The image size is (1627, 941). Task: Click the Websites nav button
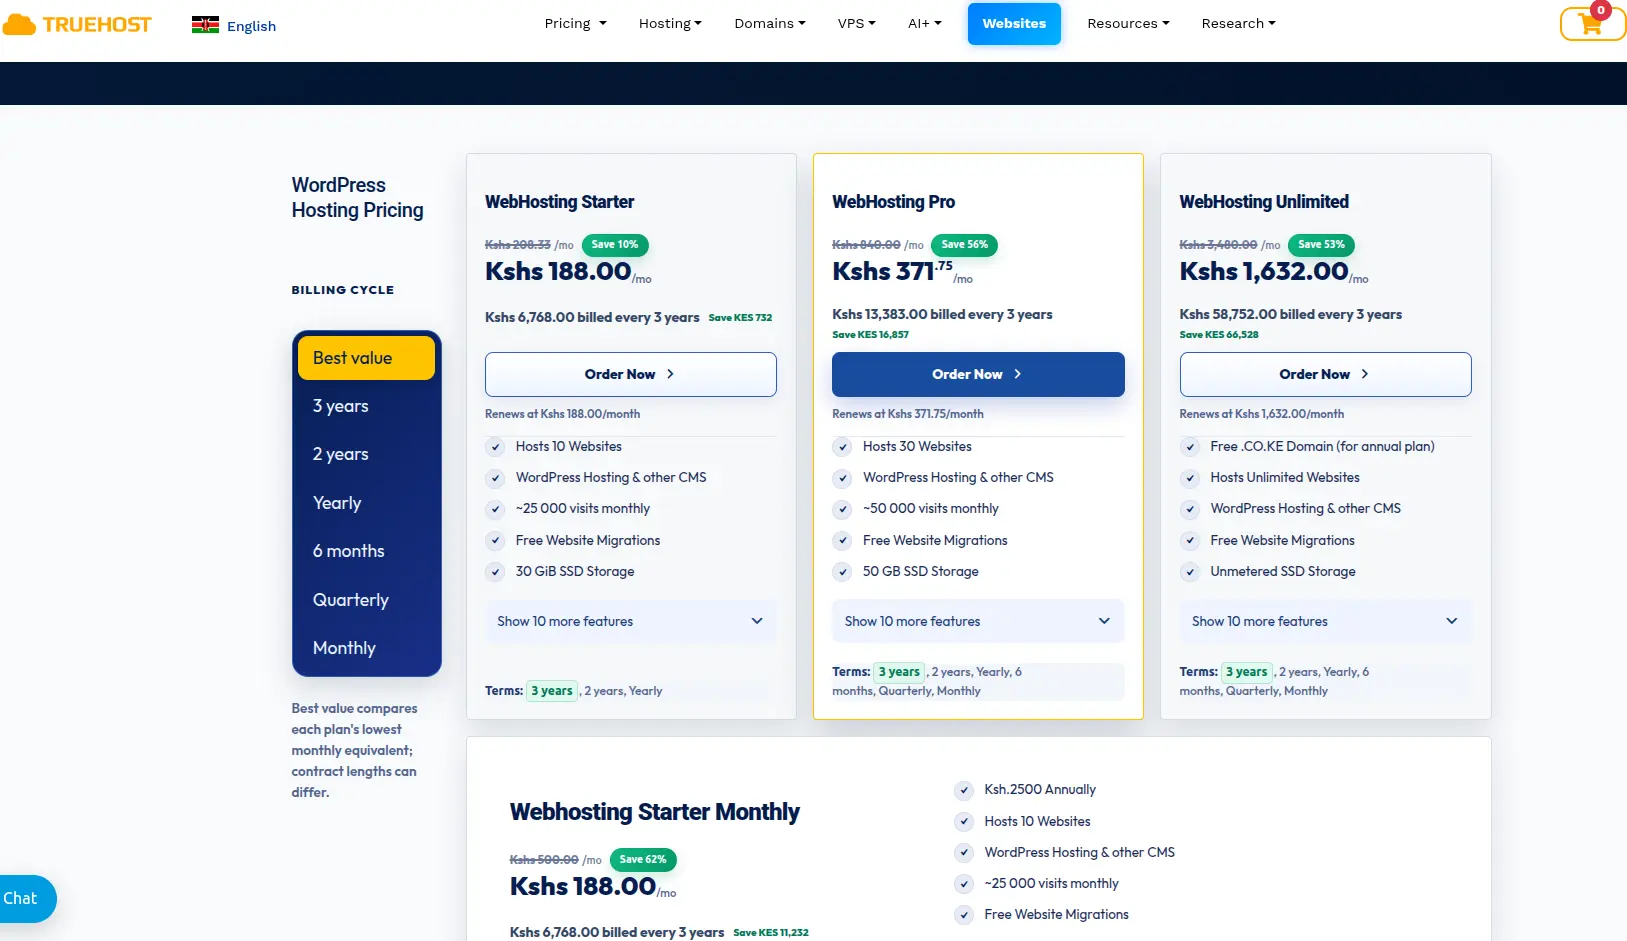click(x=1014, y=23)
